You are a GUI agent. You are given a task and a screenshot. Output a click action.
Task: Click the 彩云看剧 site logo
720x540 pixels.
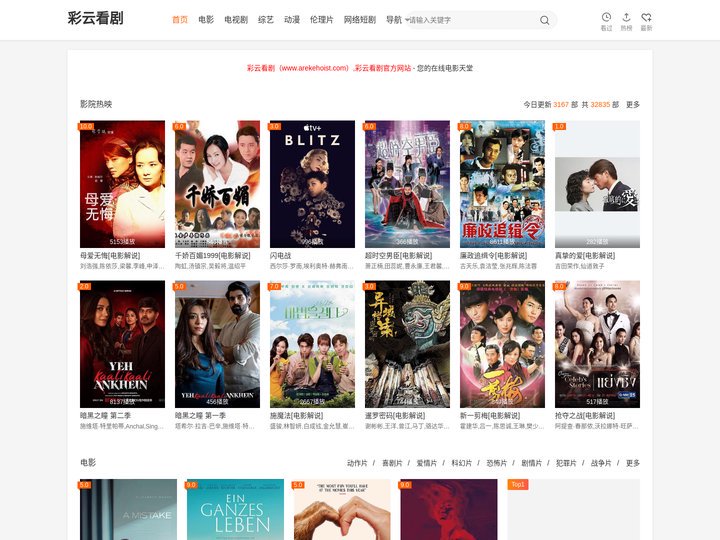pos(95,19)
